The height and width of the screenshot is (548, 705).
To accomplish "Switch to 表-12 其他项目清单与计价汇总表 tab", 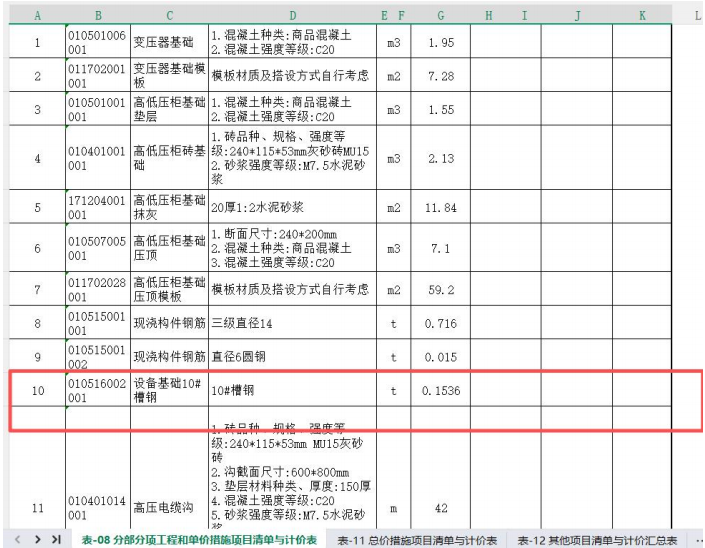I will coord(597,540).
